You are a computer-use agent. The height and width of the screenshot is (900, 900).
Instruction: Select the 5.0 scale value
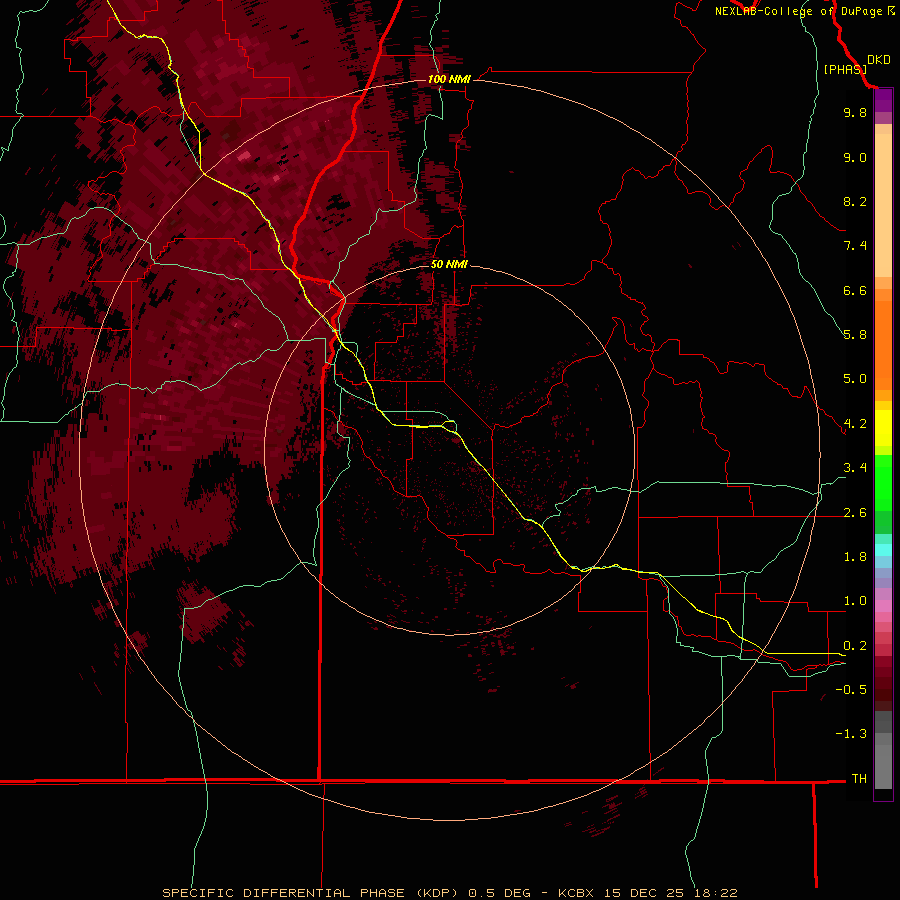tap(855, 379)
